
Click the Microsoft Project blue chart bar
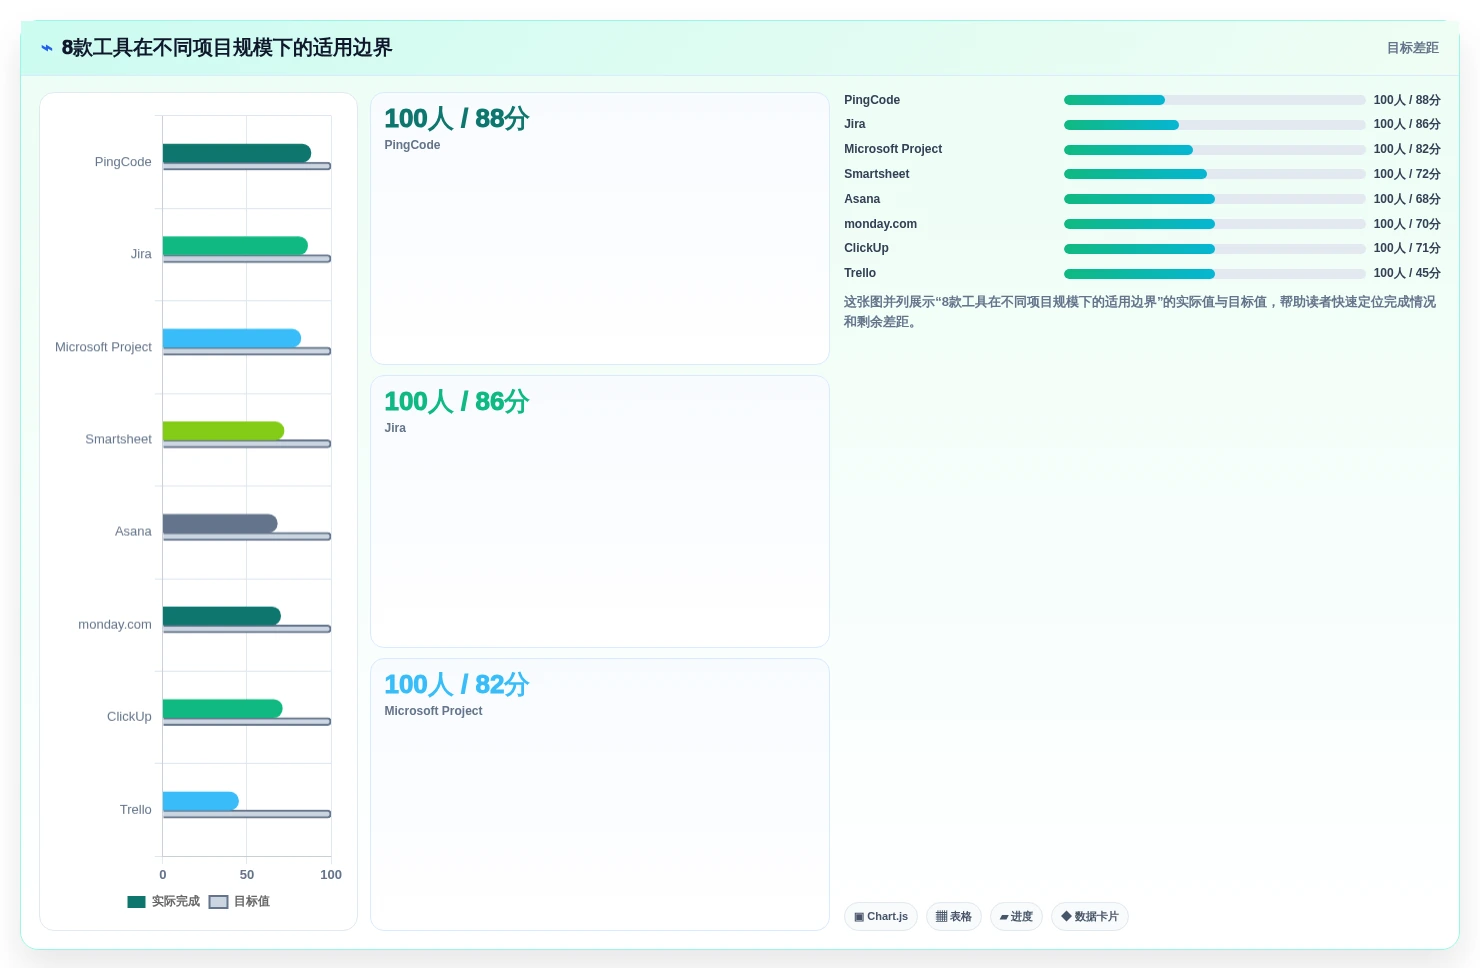[x=232, y=338]
